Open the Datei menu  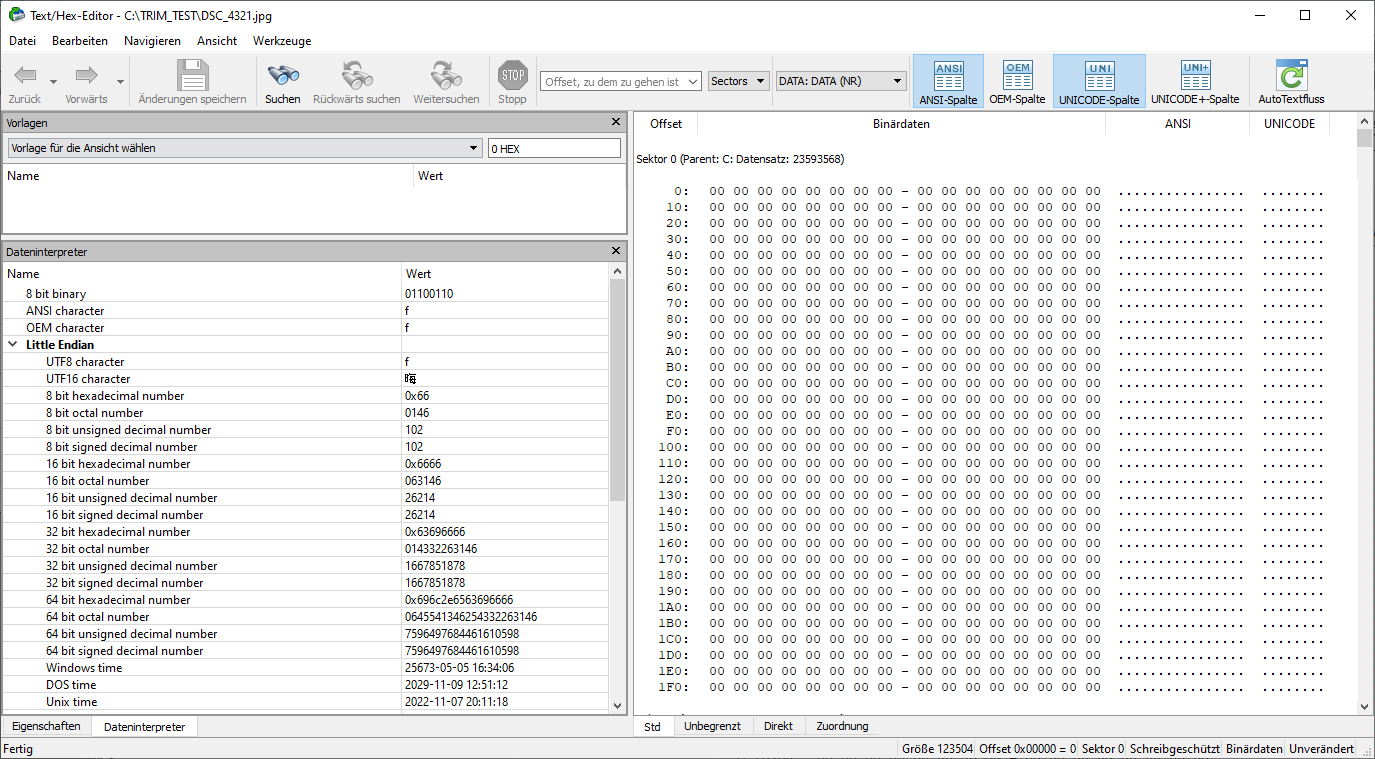pos(22,41)
